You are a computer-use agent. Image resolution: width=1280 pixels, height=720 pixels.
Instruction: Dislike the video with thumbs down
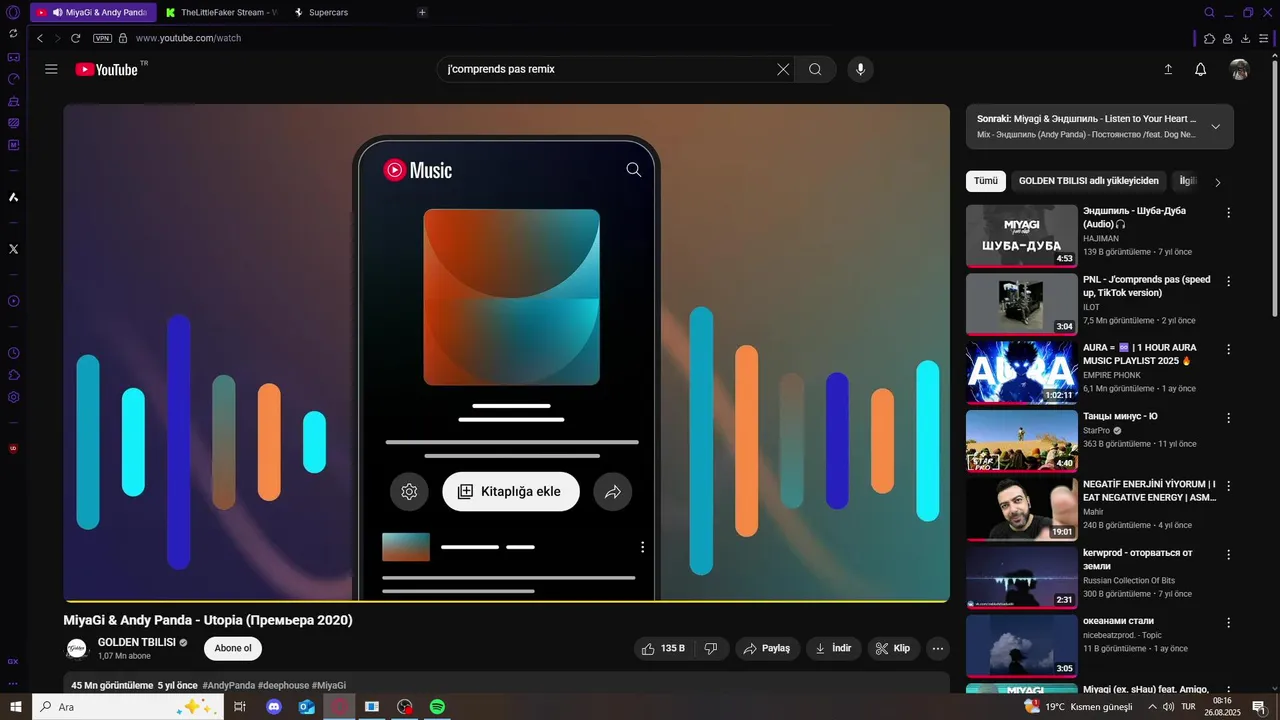coord(711,648)
